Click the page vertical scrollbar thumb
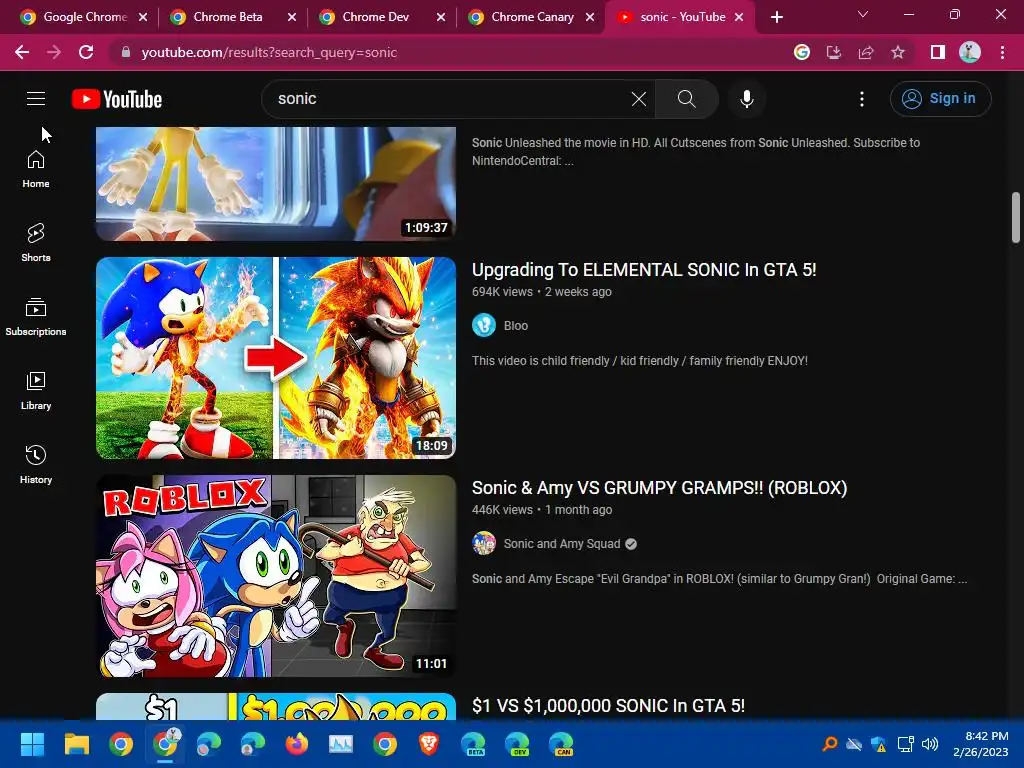Screen dimensions: 1024x768 point(1016,217)
